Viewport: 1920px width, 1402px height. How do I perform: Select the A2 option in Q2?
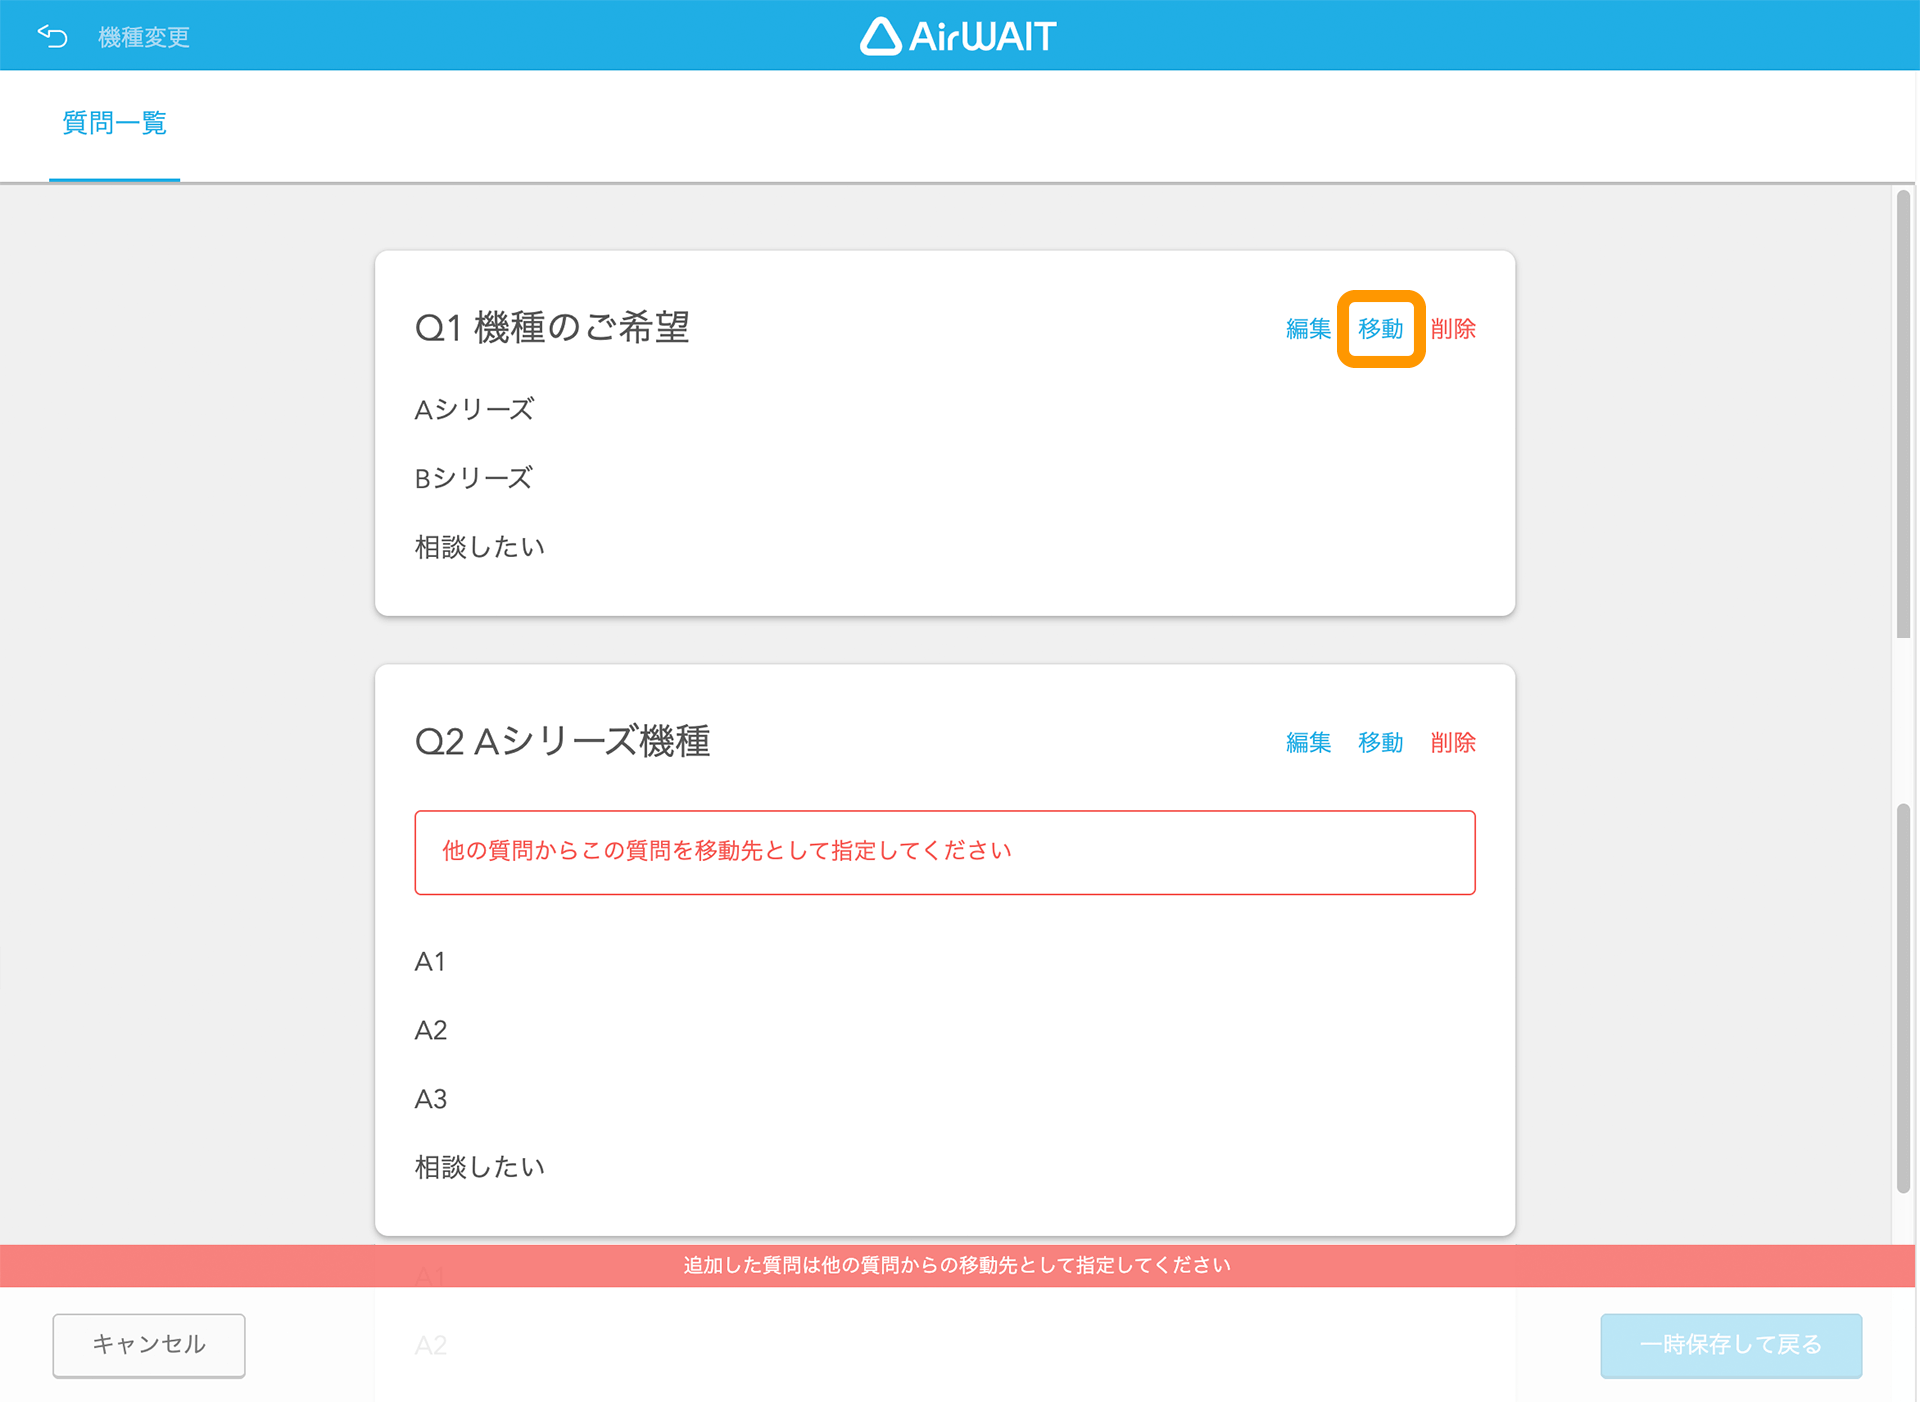[x=431, y=1031]
